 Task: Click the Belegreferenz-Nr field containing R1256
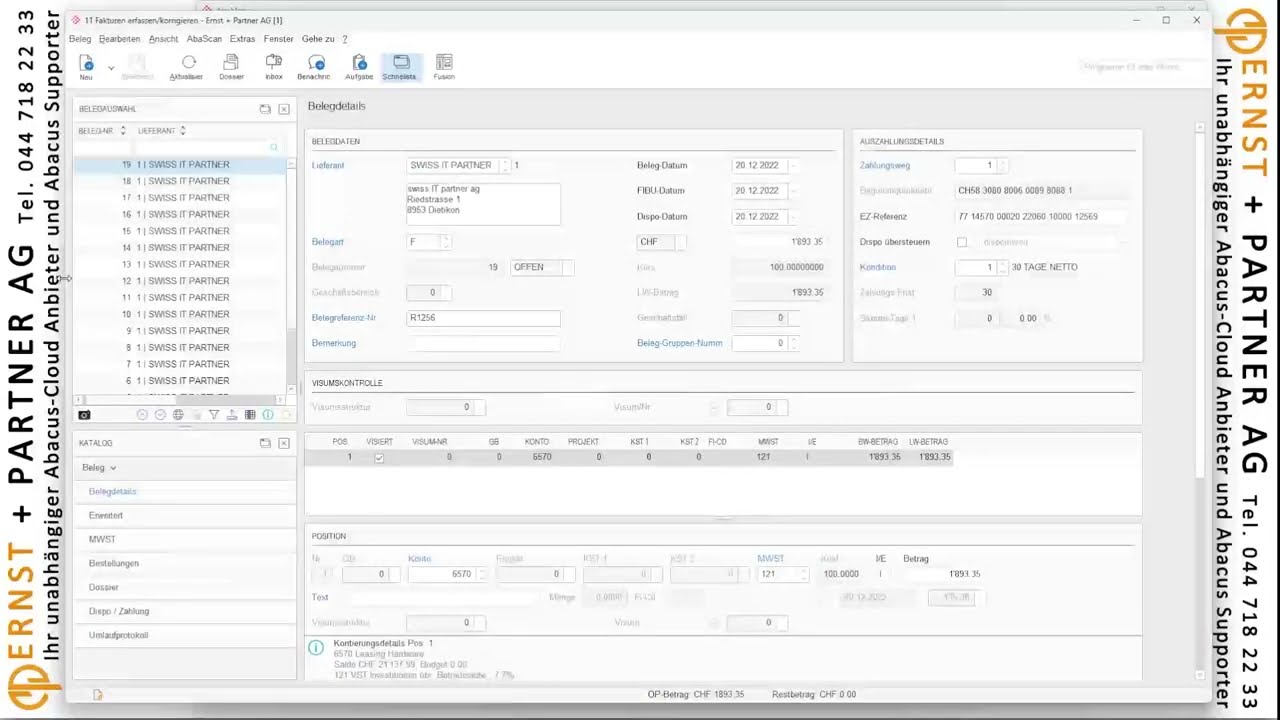click(x=483, y=318)
